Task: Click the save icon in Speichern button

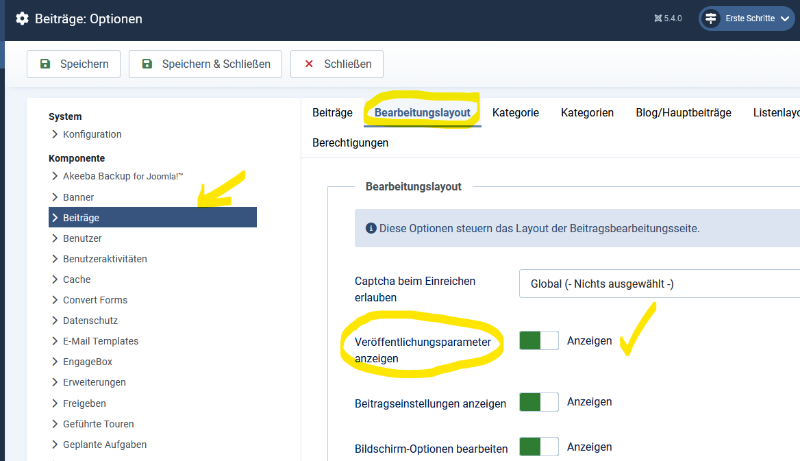Action: coord(45,64)
